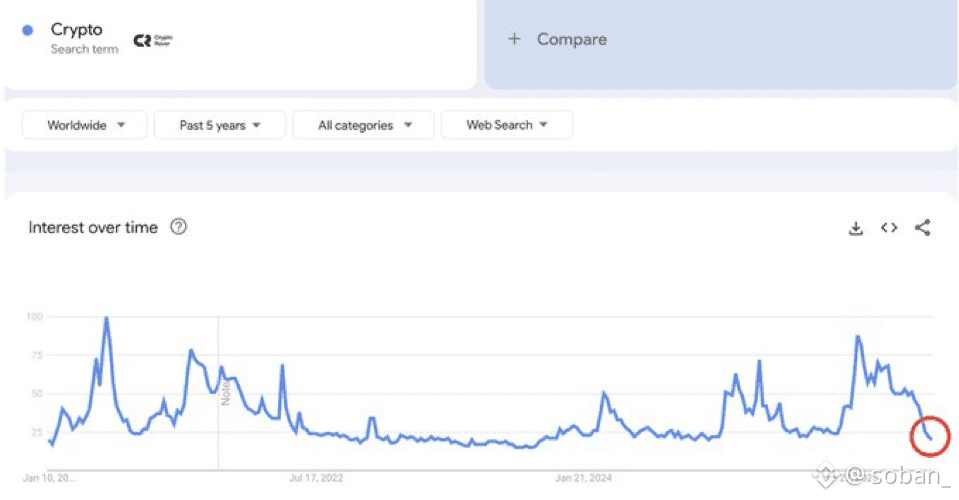
Task: Open the All categories dropdown
Action: [363, 125]
